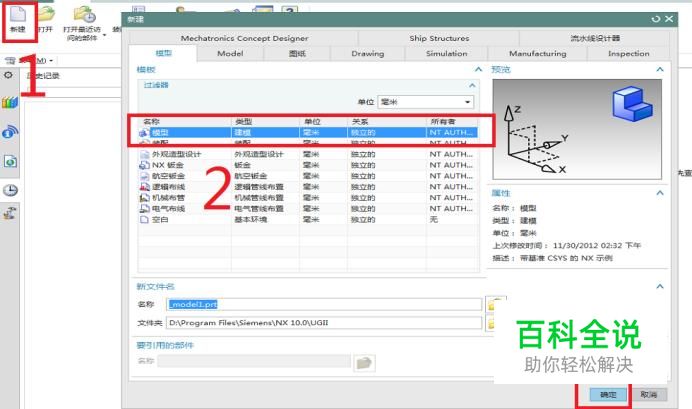
Task: Browse for part to reference icon
Action: [365, 363]
